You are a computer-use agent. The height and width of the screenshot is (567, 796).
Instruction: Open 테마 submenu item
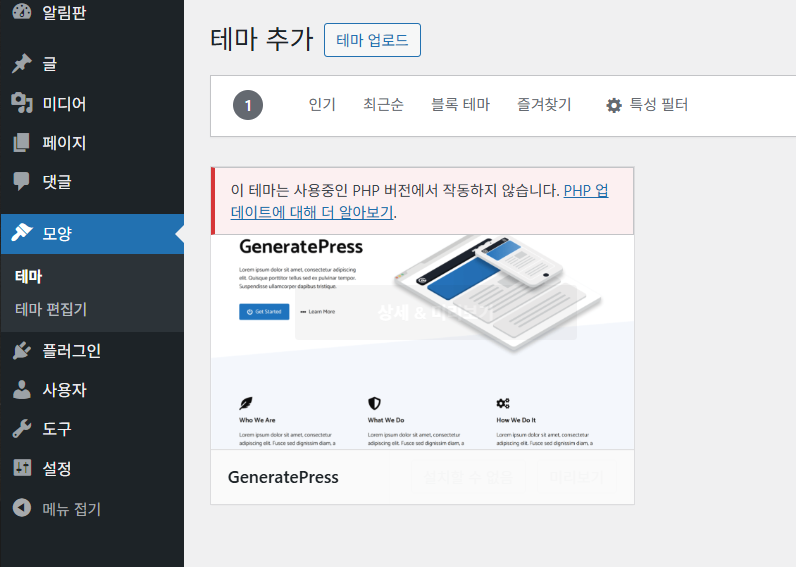[28, 276]
